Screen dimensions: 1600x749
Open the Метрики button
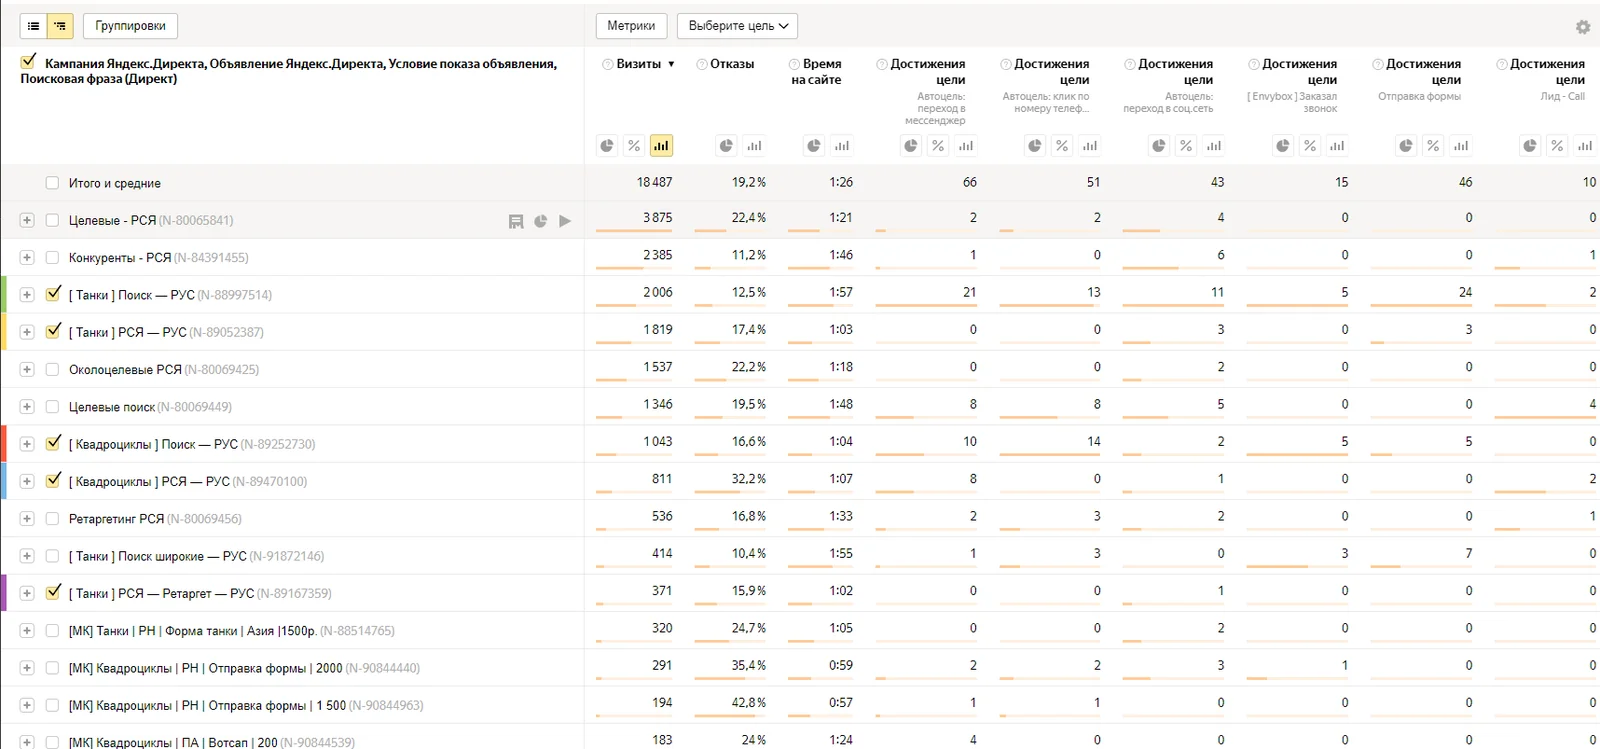point(631,26)
